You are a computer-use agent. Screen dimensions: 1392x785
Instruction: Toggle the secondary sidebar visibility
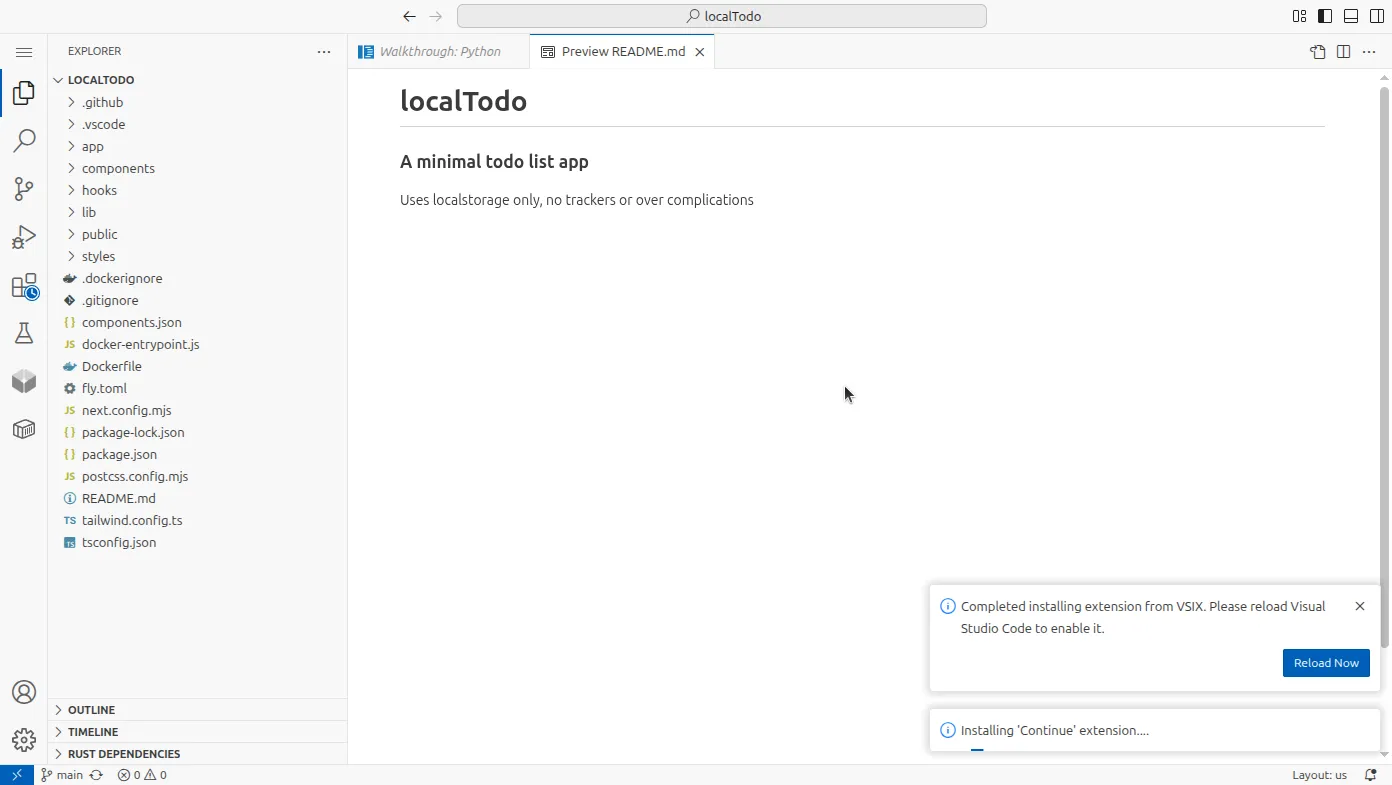click(x=1376, y=16)
